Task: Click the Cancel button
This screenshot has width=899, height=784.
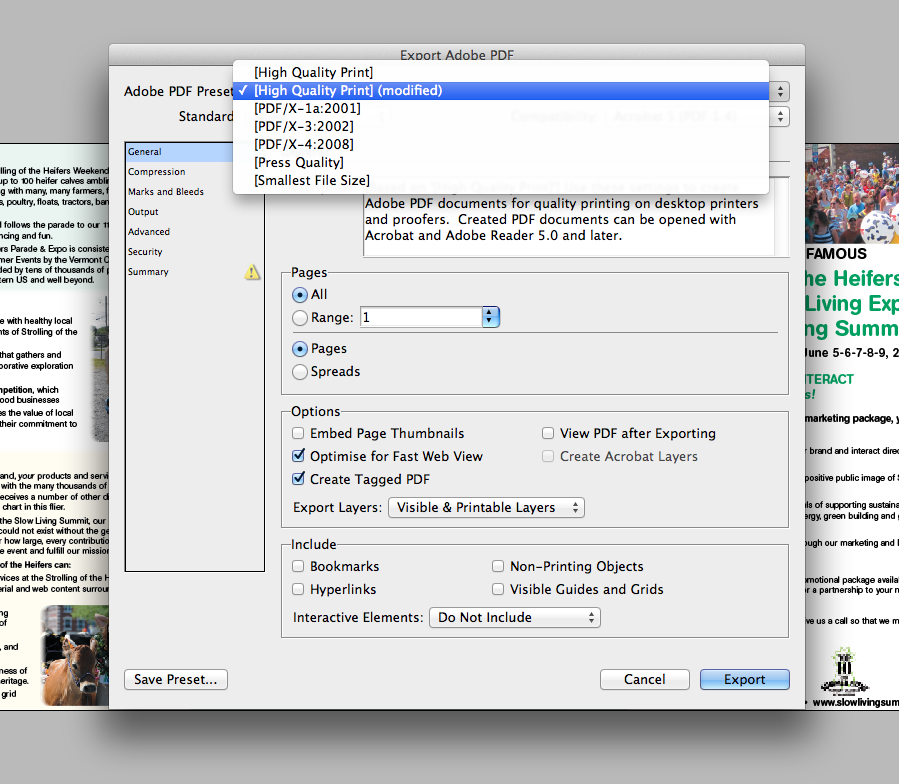Action: [x=644, y=680]
